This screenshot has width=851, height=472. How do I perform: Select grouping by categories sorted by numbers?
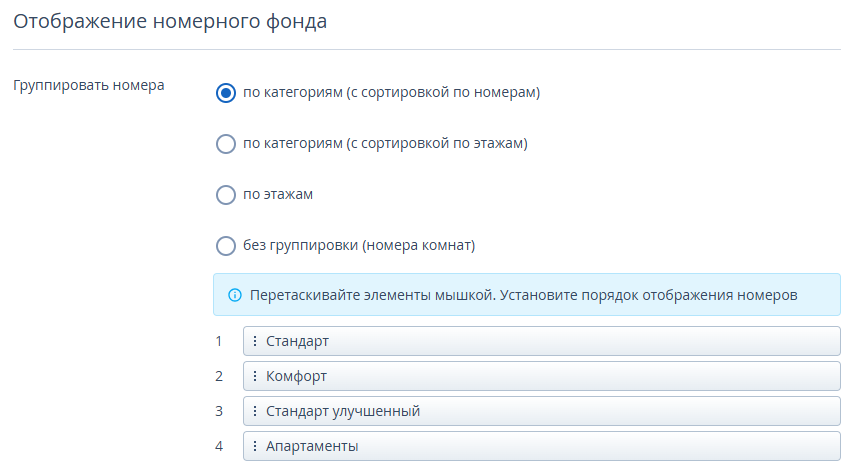pyautogui.click(x=226, y=93)
